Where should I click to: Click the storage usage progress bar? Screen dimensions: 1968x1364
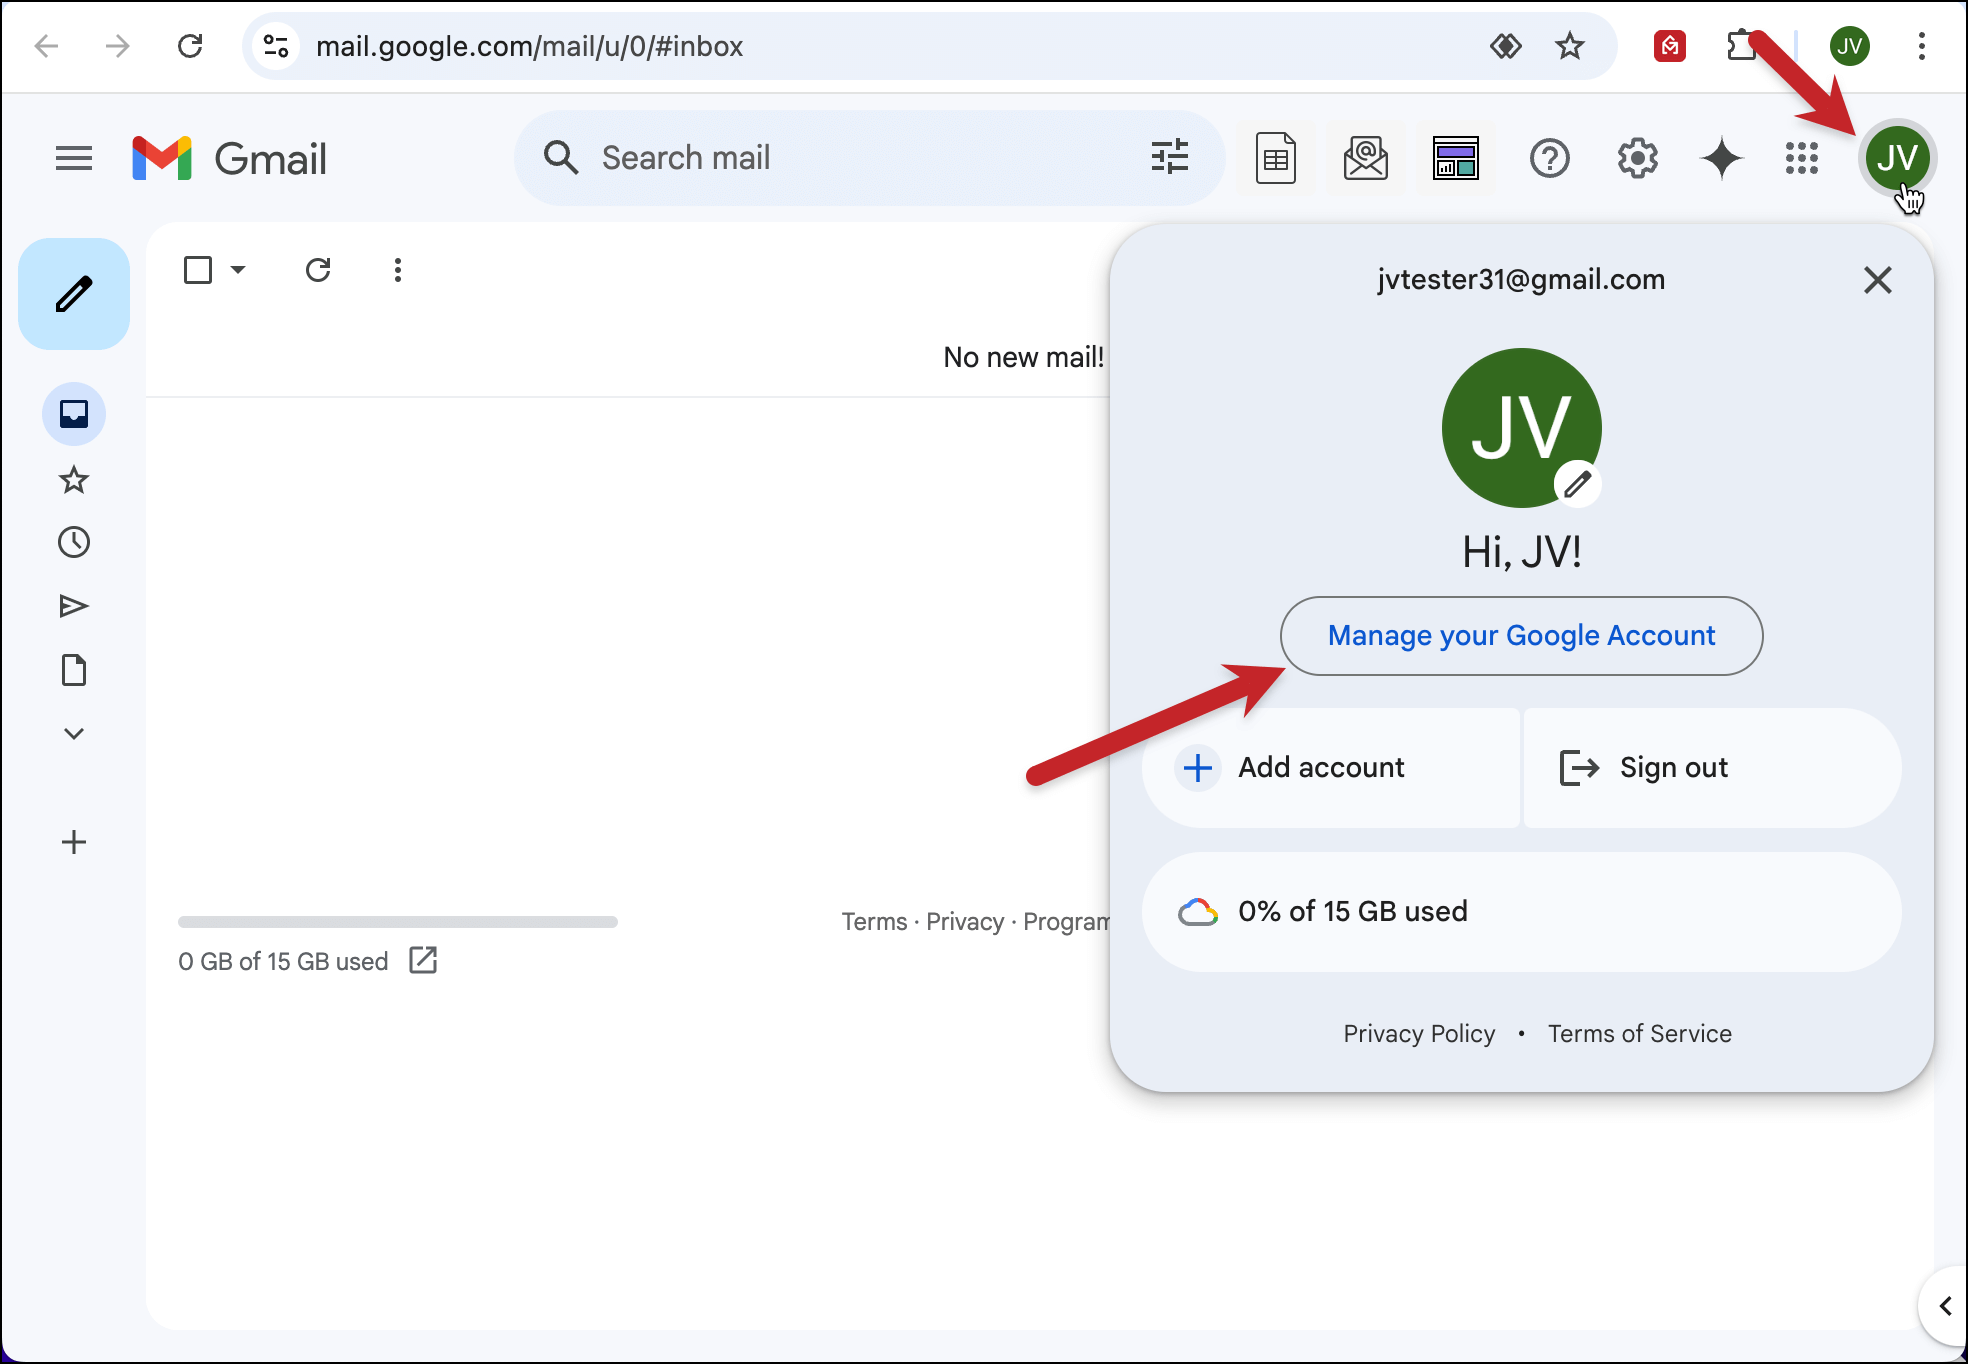[x=398, y=922]
